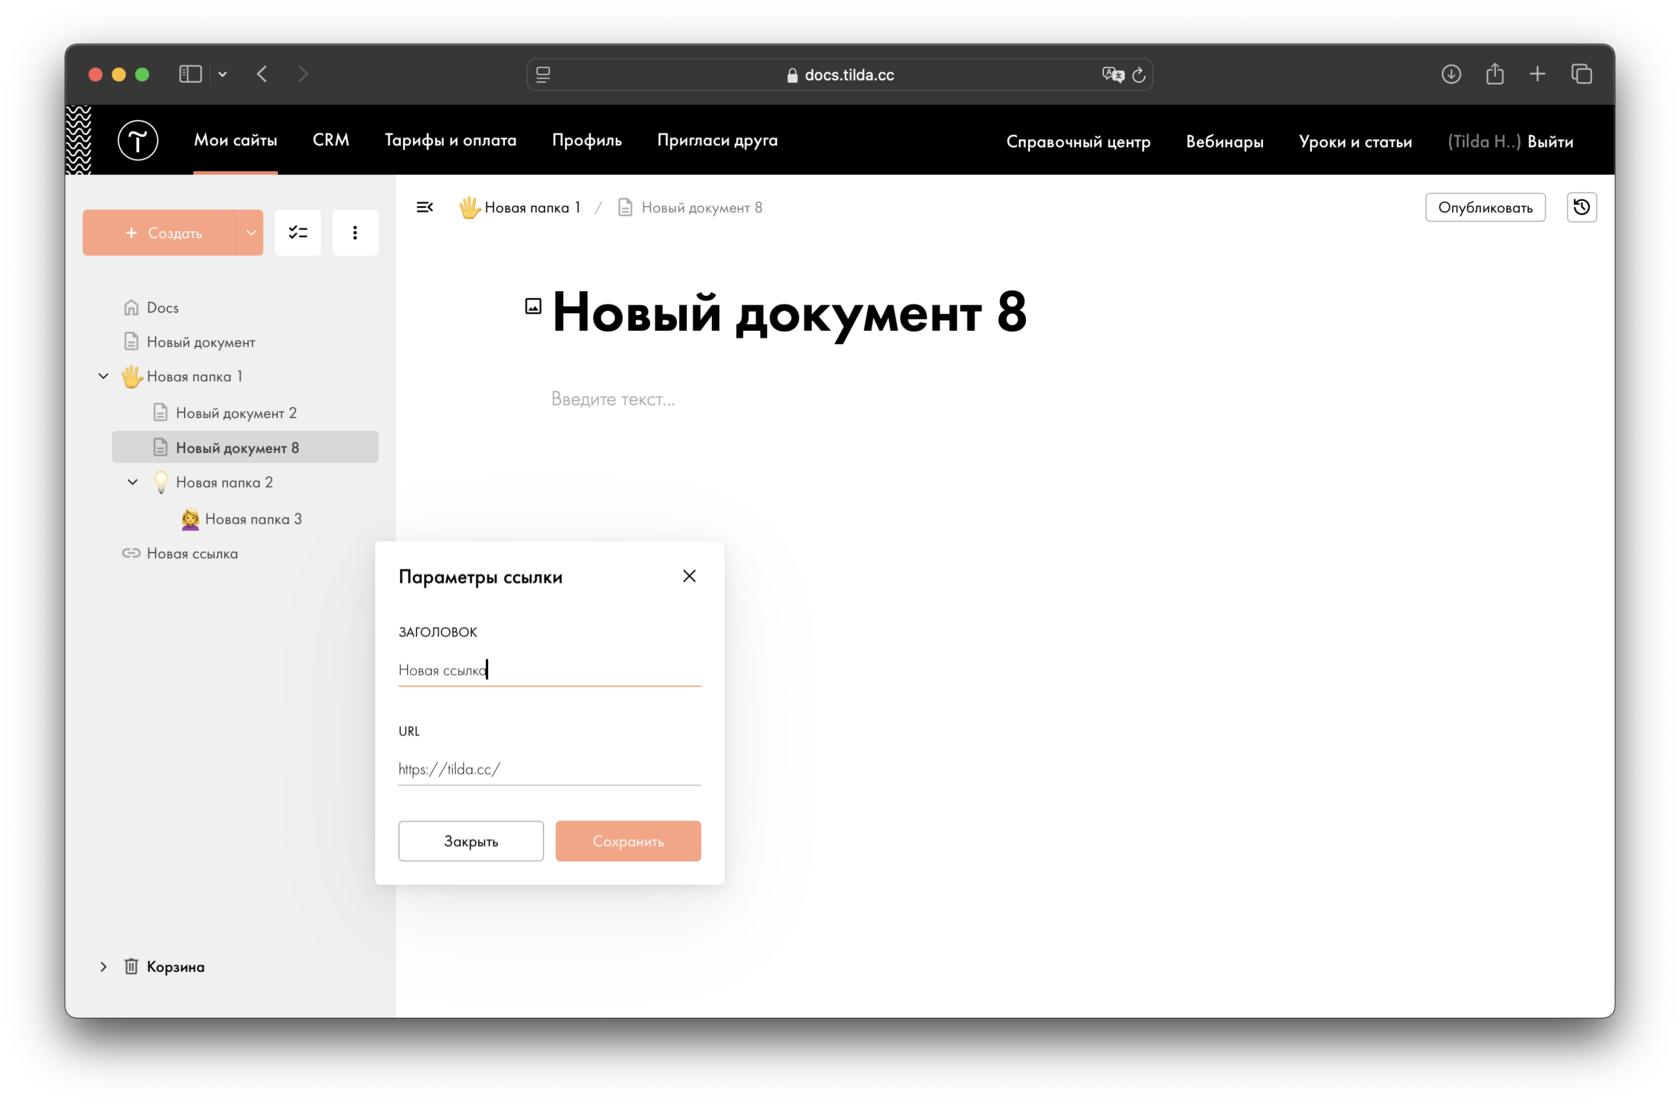This screenshot has height=1104, width=1680.
Task: Click the link icon of Новая ссылка
Action: point(131,553)
